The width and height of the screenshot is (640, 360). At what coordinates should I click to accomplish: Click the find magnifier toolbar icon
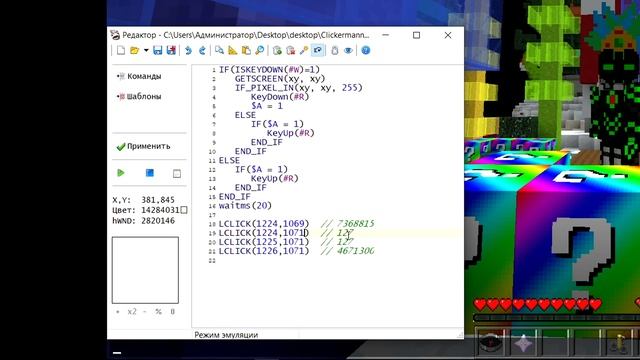[219, 50]
